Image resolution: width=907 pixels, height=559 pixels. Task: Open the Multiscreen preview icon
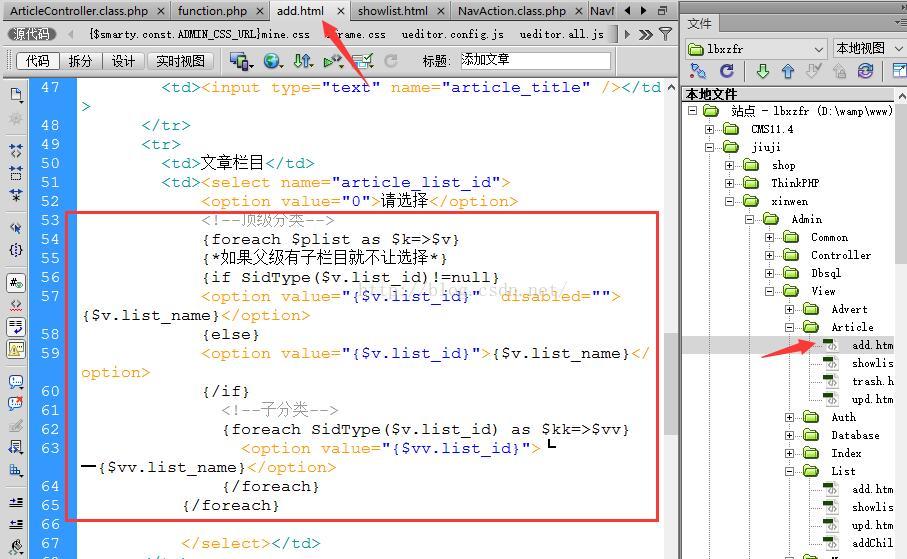point(241,61)
